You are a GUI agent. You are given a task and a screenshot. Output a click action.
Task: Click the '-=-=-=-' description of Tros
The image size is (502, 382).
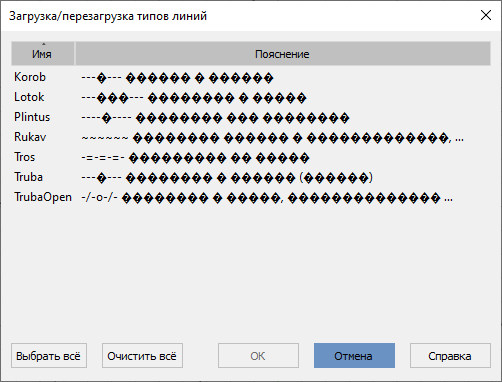195,158
